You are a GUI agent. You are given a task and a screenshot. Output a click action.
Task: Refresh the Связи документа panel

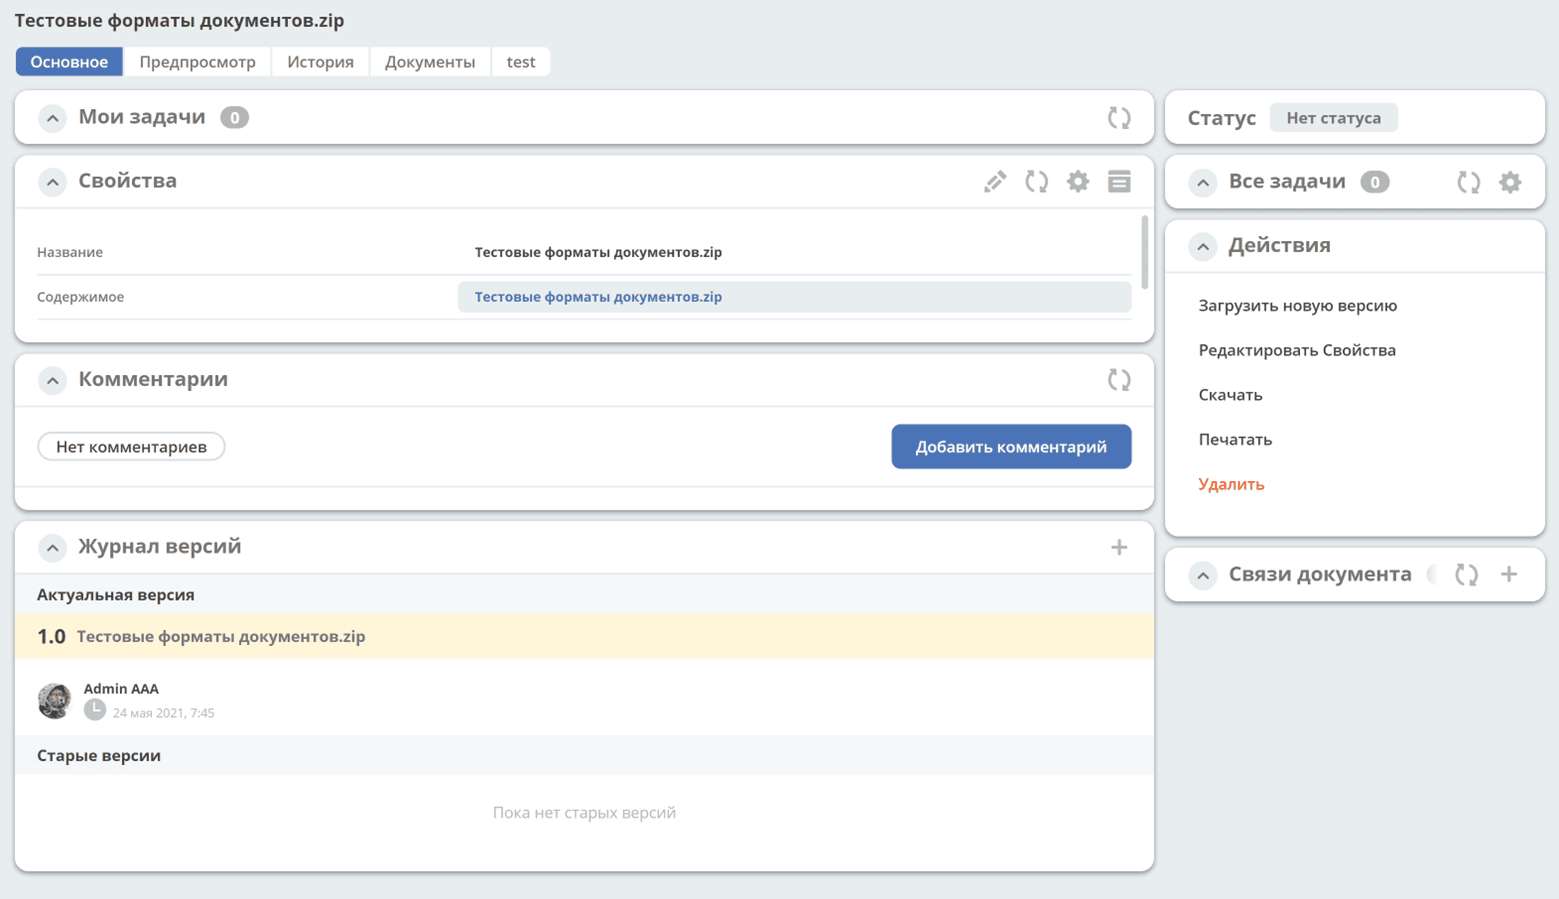[1466, 574]
